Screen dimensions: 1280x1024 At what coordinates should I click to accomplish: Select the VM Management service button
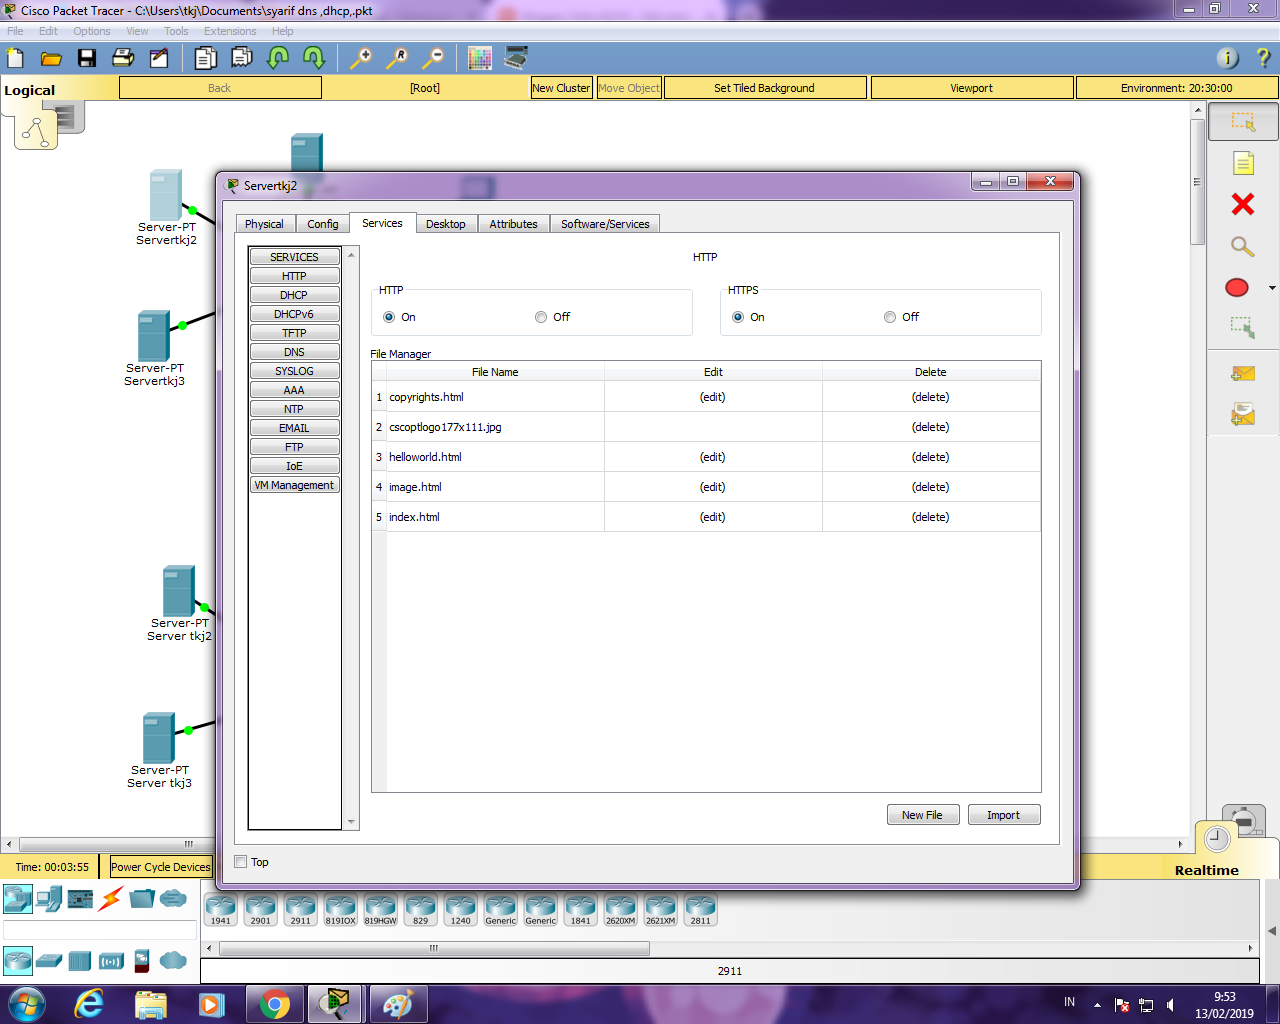(294, 485)
